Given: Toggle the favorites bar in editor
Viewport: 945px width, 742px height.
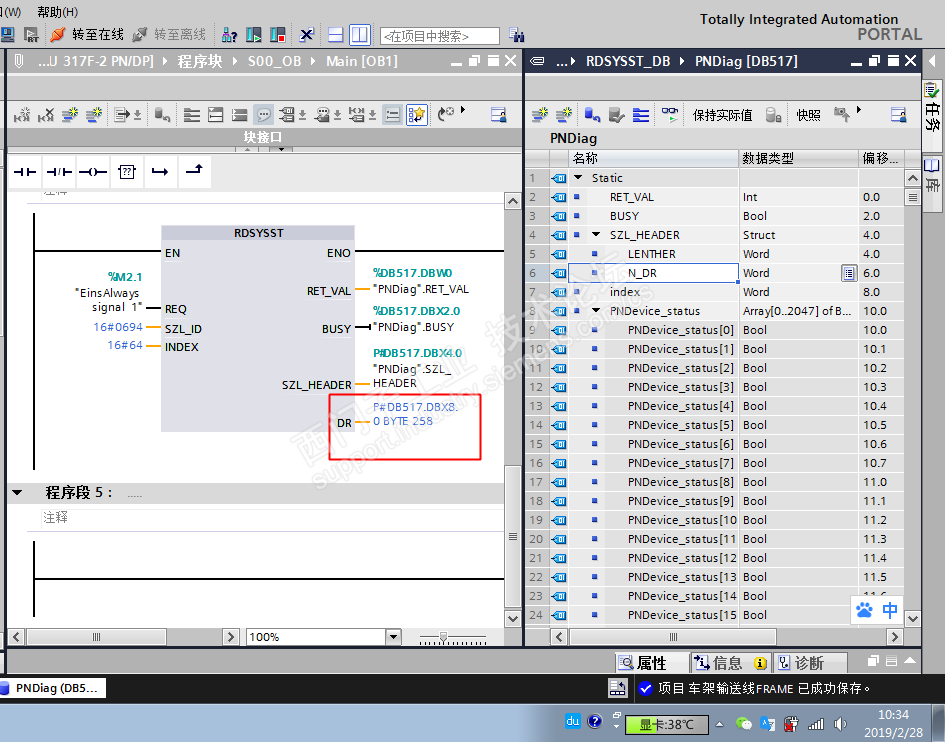Looking at the screenshot, I should 416,115.
